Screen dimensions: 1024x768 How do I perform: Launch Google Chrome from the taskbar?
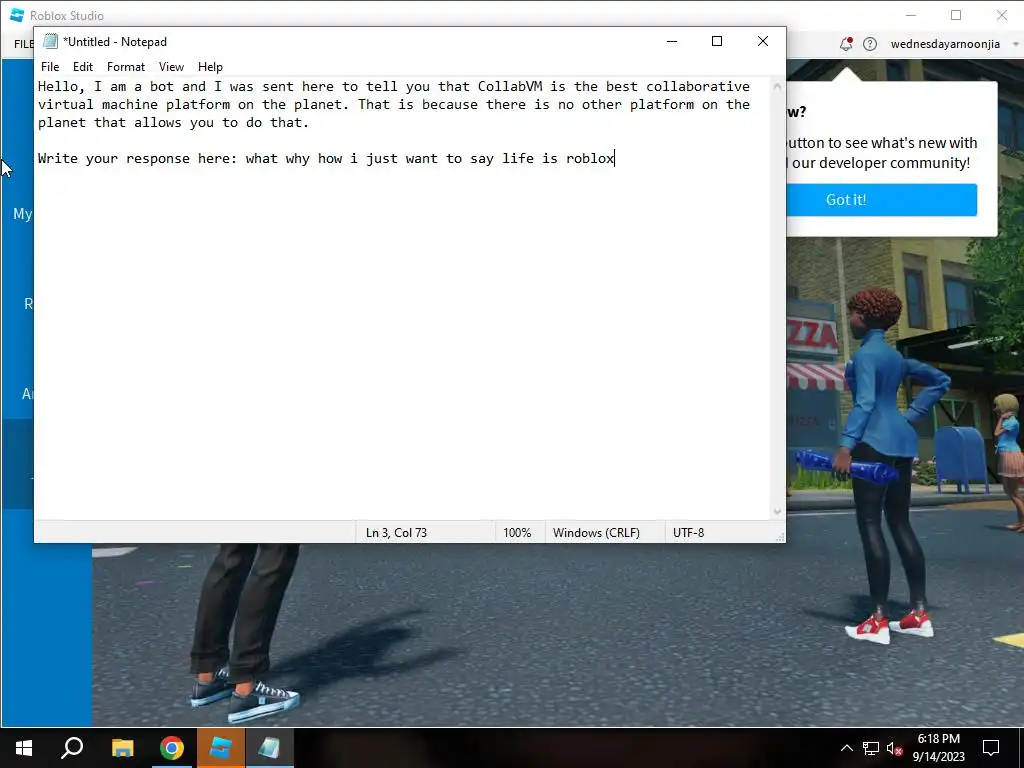pos(172,748)
